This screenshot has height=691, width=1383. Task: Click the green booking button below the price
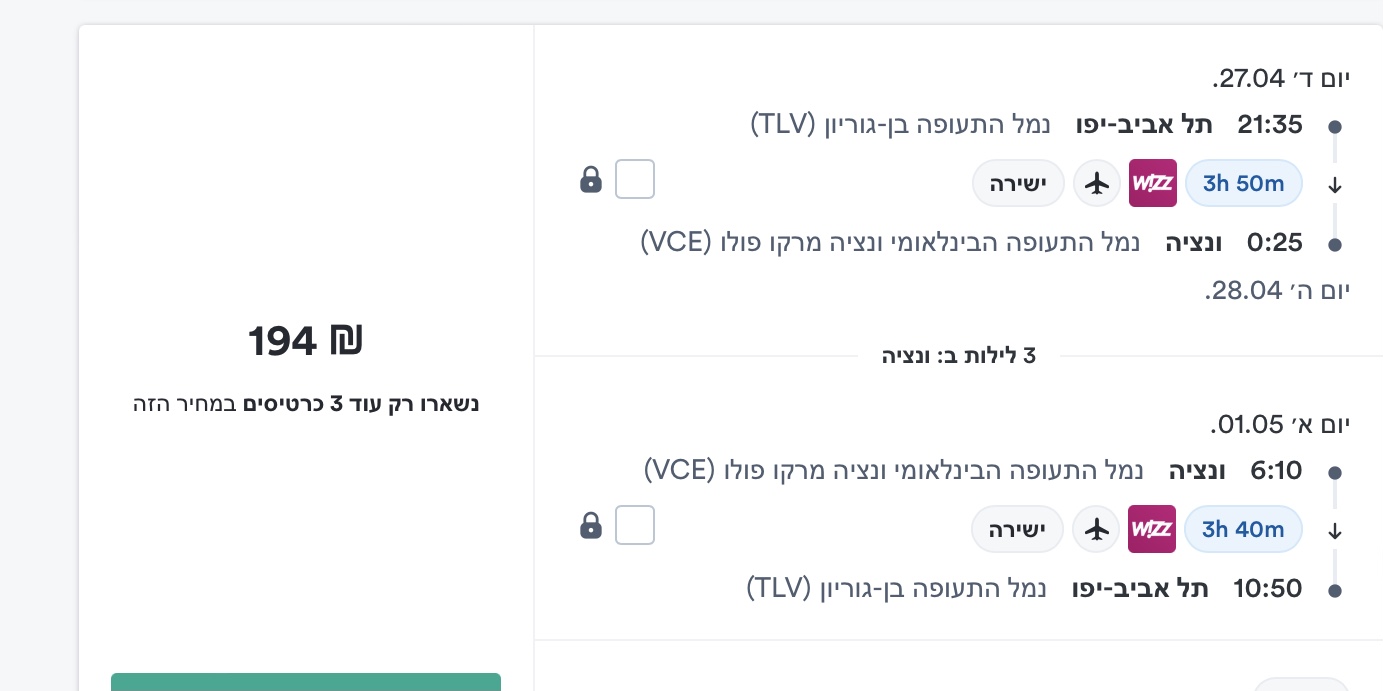point(305,682)
